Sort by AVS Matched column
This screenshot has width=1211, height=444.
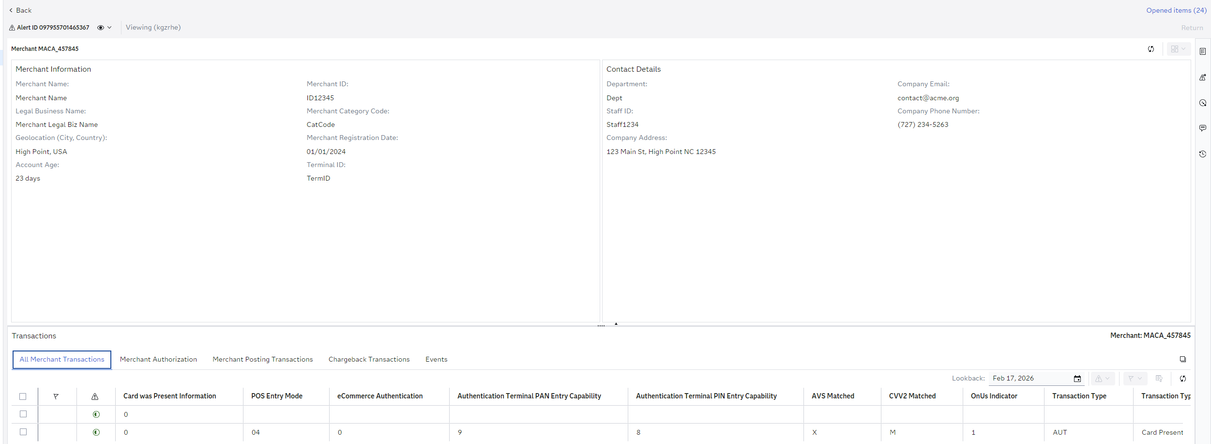coord(833,396)
